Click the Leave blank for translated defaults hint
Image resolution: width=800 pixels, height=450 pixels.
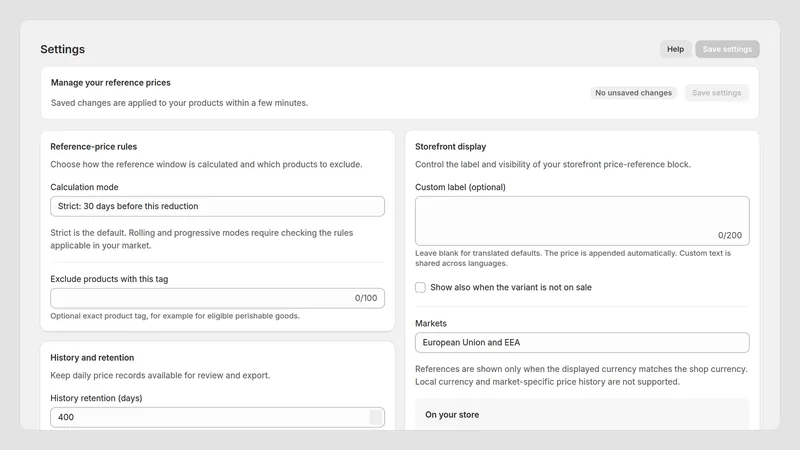[573, 258]
